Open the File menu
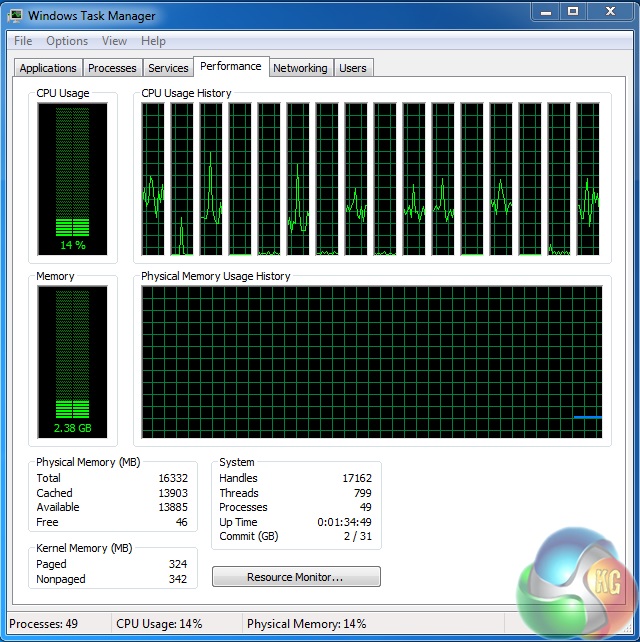Screen dimensions: 640x642 tap(23, 41)
